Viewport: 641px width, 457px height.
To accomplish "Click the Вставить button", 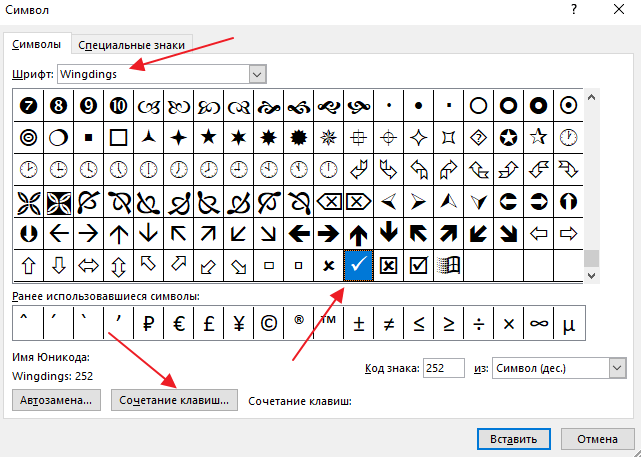I will (513, 439).
